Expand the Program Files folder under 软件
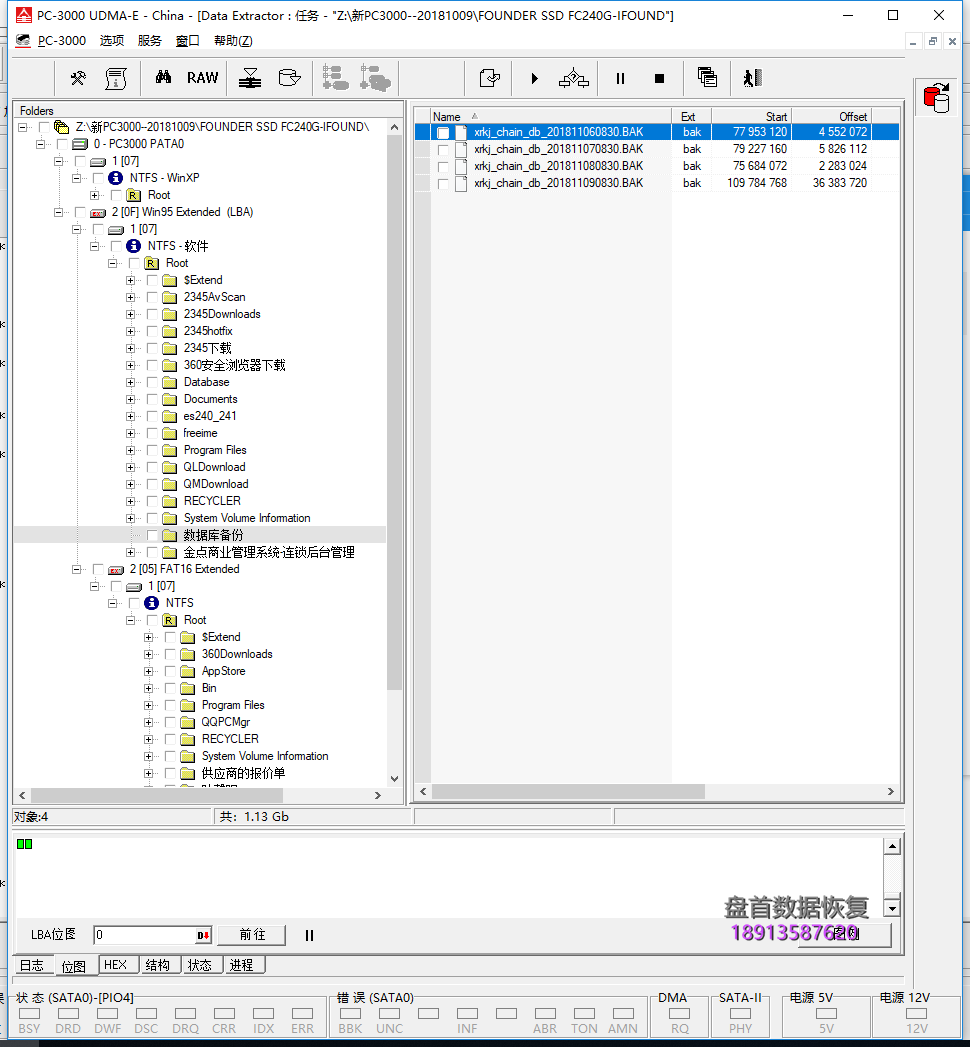 pos(130,450)
